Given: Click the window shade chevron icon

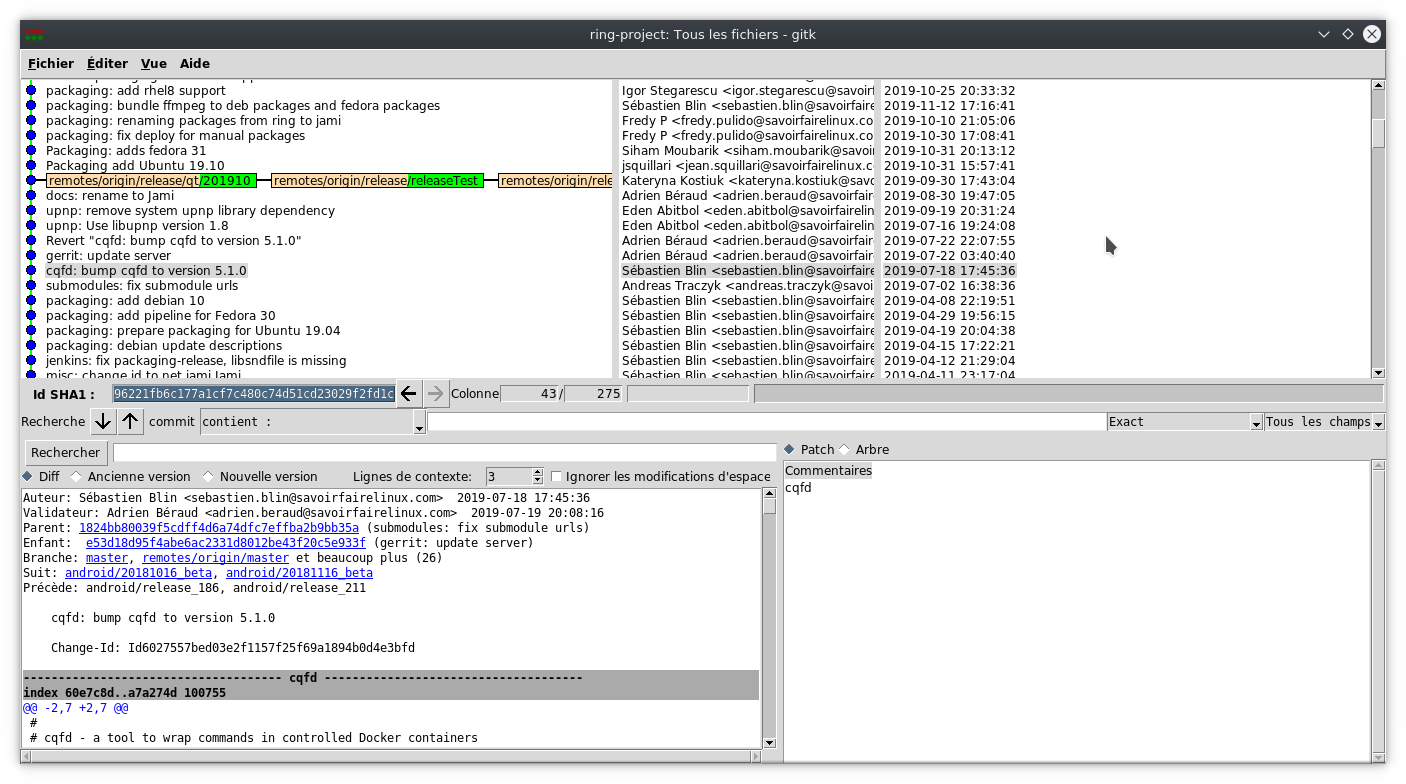Looking at the screenshot, I should (1323, 34).
